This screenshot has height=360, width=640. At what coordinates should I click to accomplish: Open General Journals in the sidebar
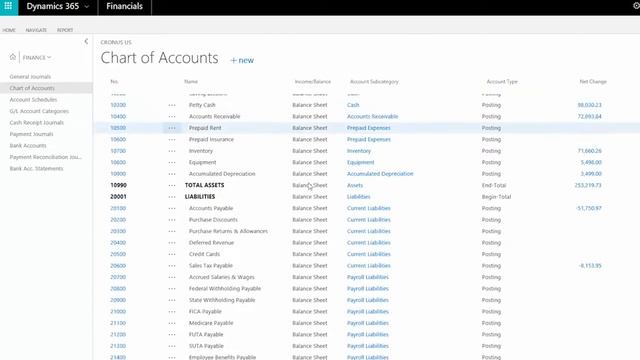[x=30, y=77]
